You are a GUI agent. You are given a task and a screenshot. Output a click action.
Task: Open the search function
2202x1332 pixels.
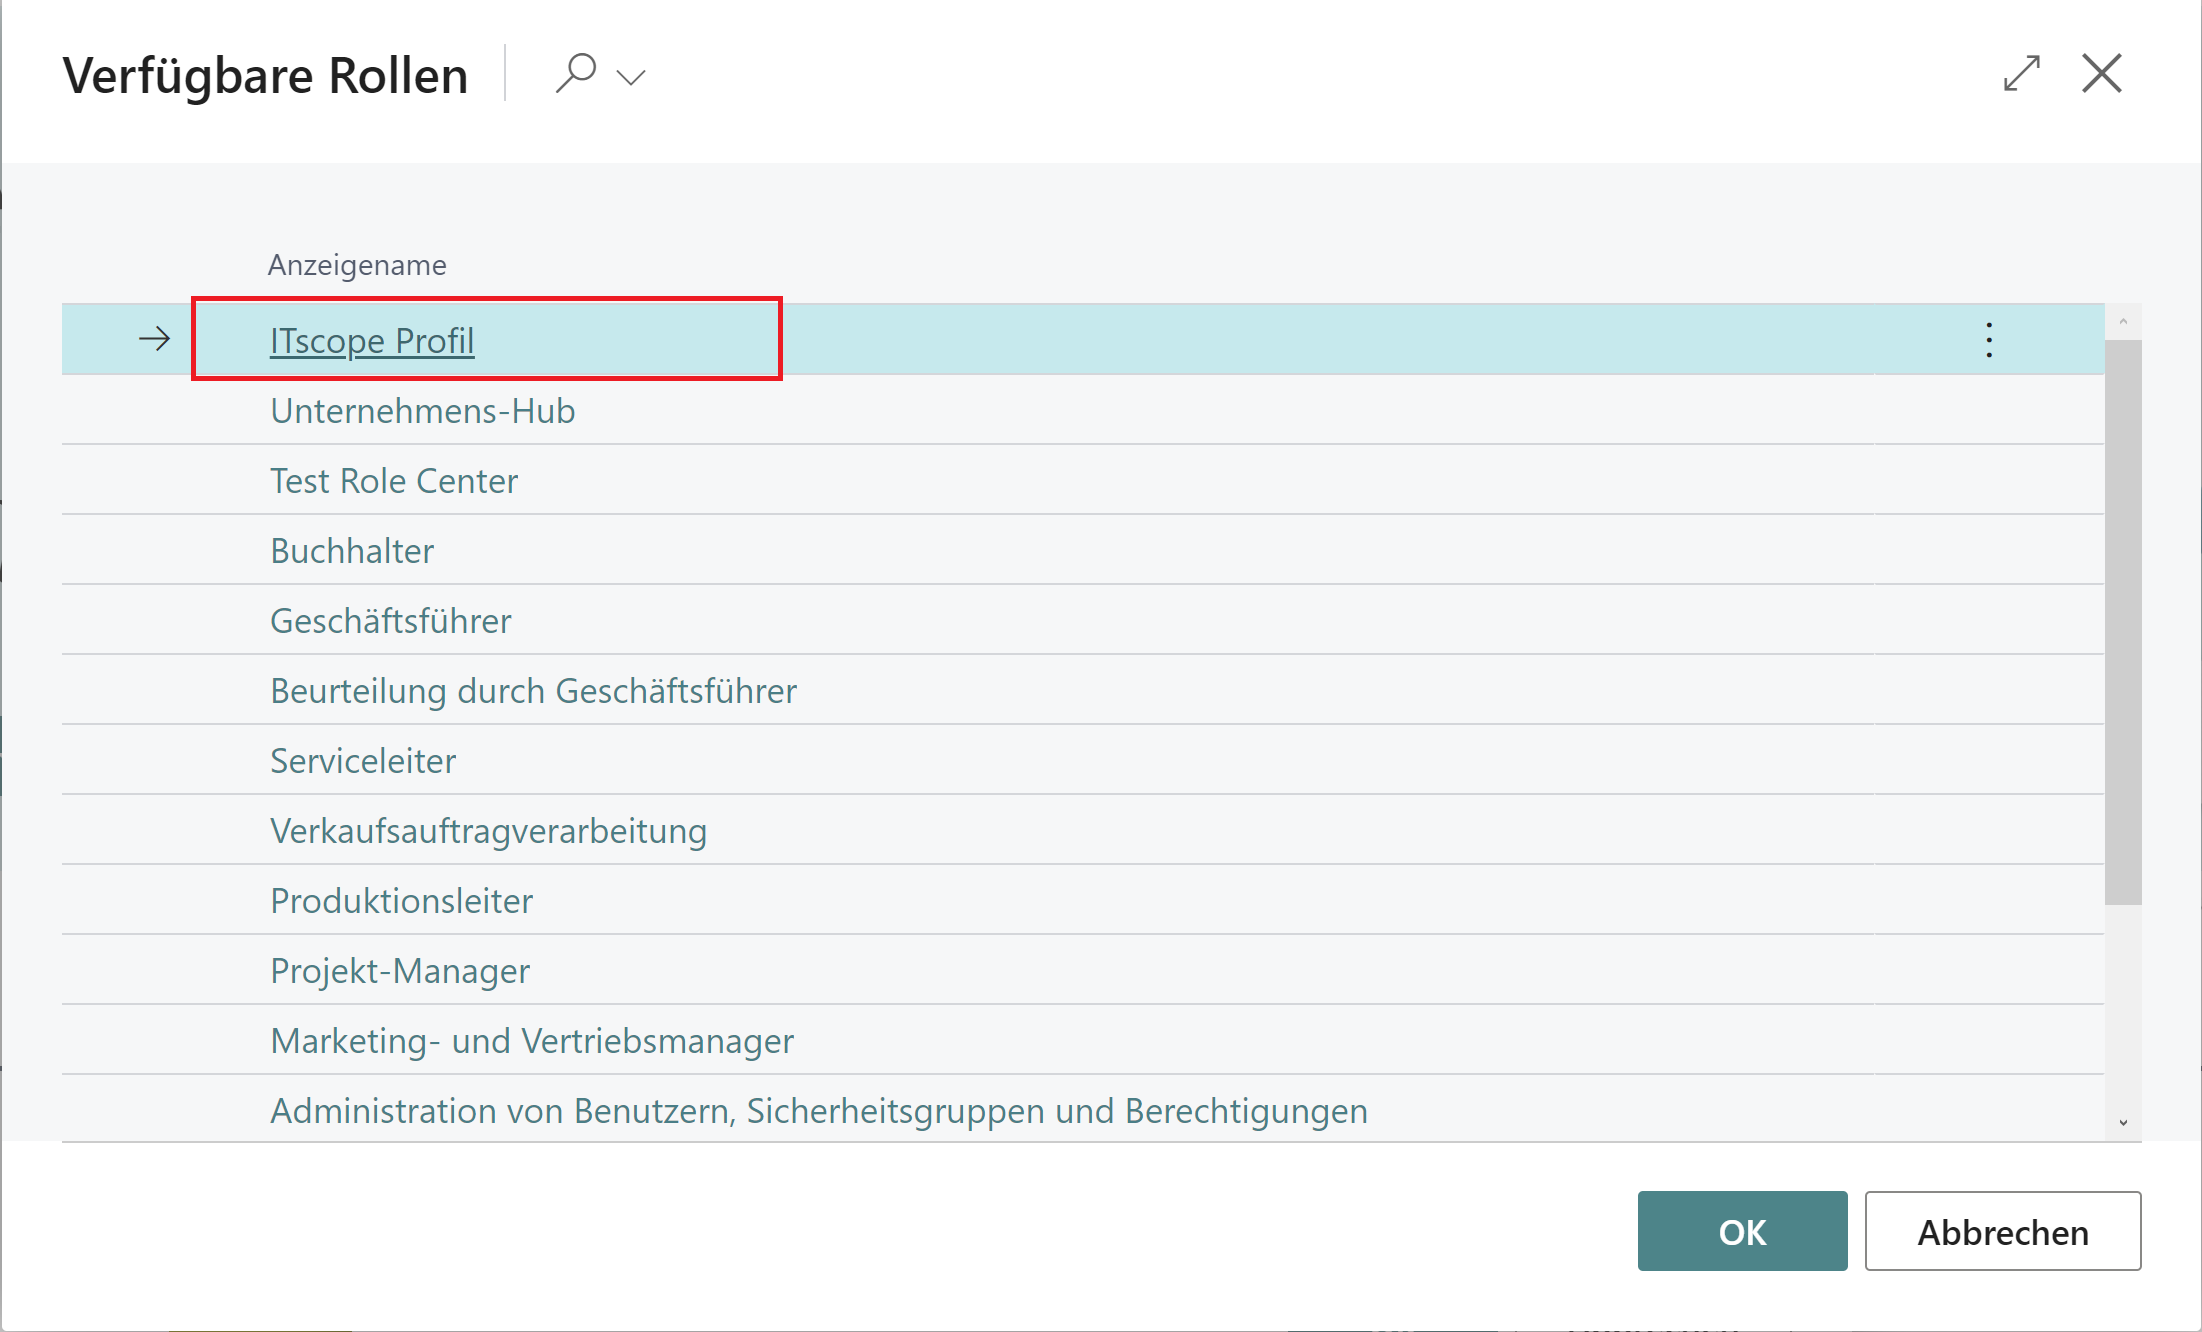578,72
